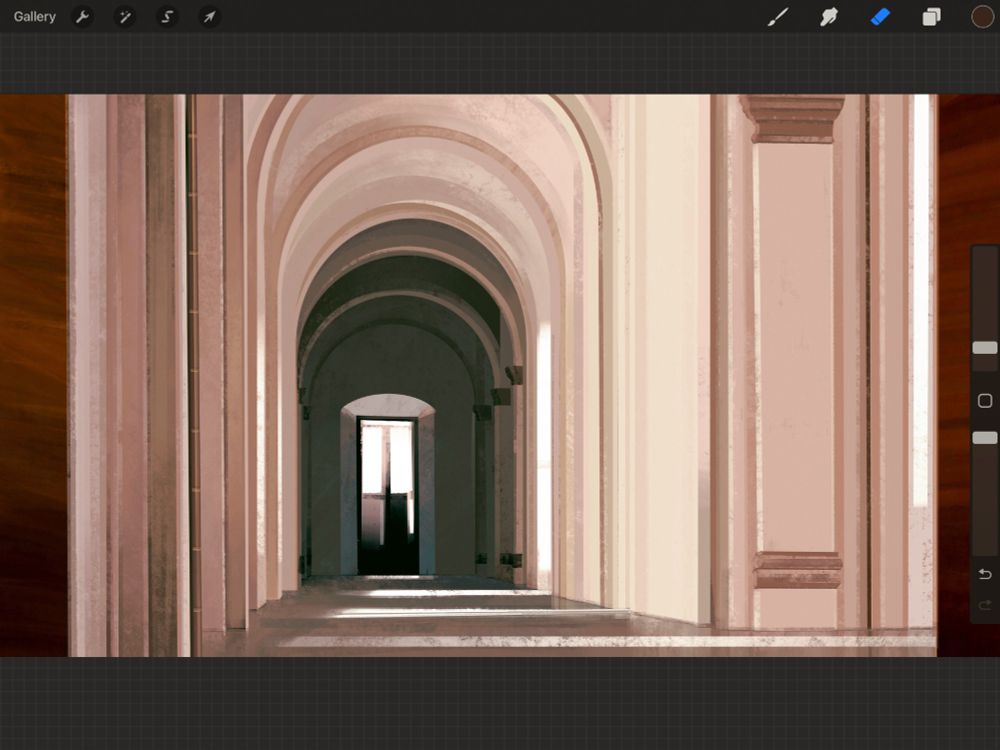Activate the Transform arrow tool
Image resolution: width=1000 pixels, height=750 pixels.
pyautogui.click(x=209, y=17)
